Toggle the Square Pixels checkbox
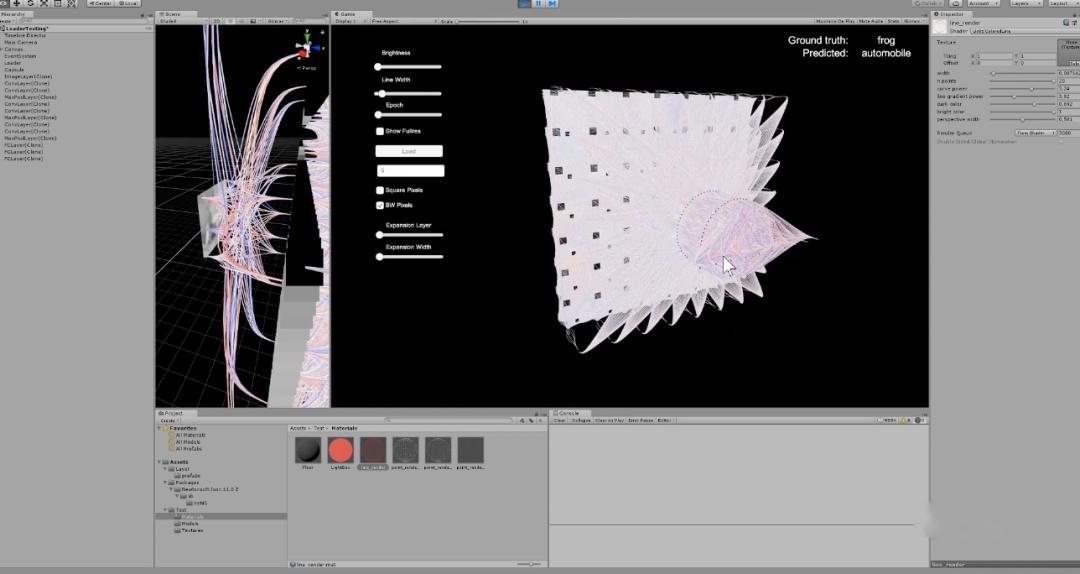Screen dimensions: 1080x574 pos(380,190)
